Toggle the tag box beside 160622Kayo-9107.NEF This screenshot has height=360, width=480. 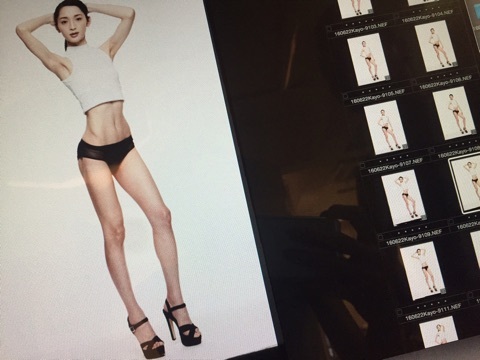click(x=362, y=165)
